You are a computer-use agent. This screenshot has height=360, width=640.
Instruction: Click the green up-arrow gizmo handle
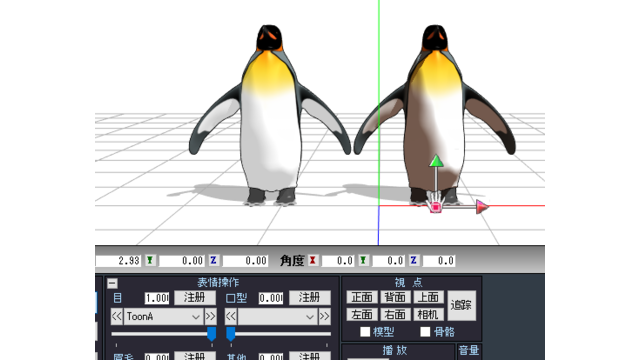click(x=436, y=160)
